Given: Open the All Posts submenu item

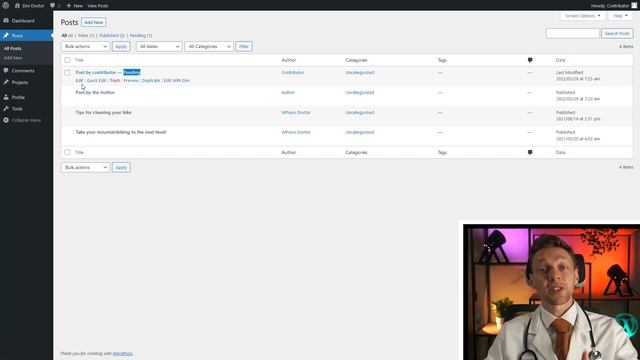Looking at the screenshot, I should coord(13,49).
